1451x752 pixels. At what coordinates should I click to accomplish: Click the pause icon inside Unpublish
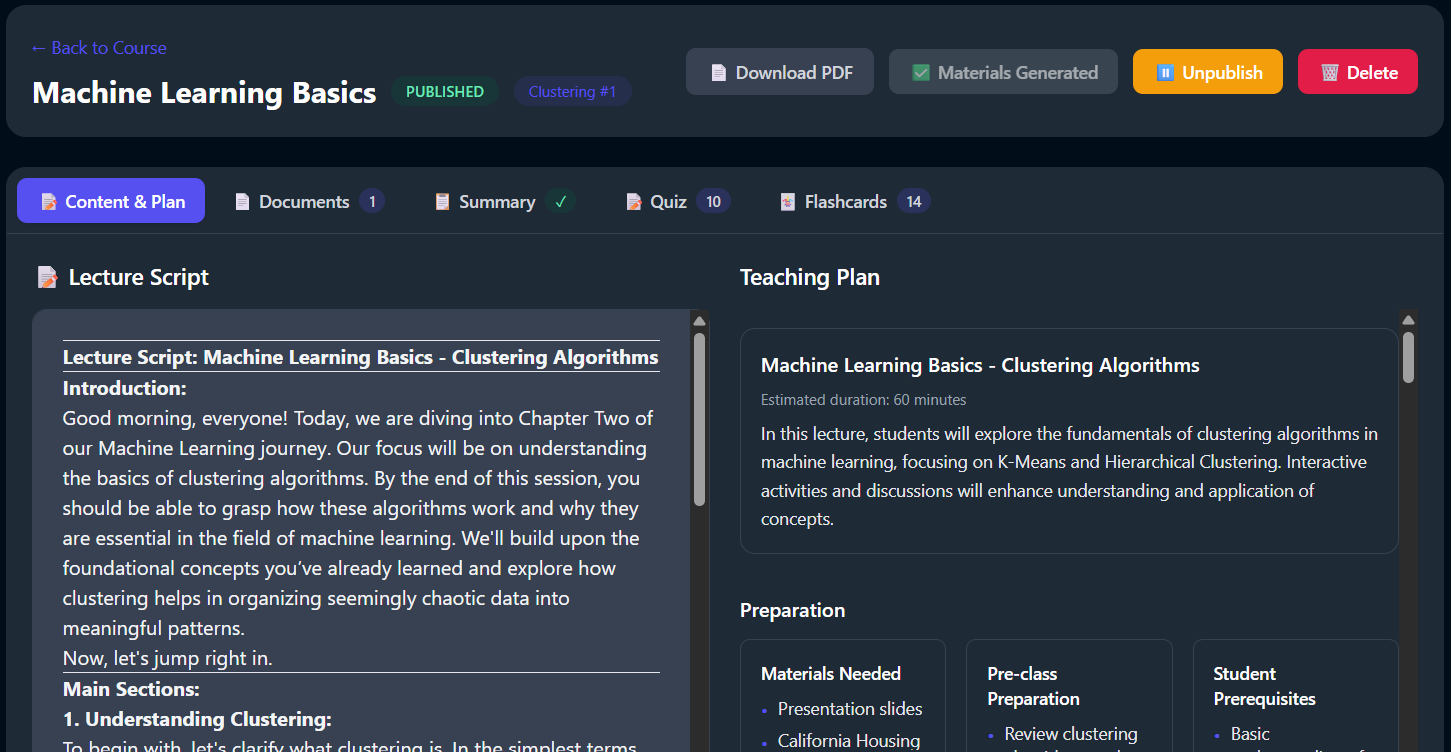[x=1166, y=71]
